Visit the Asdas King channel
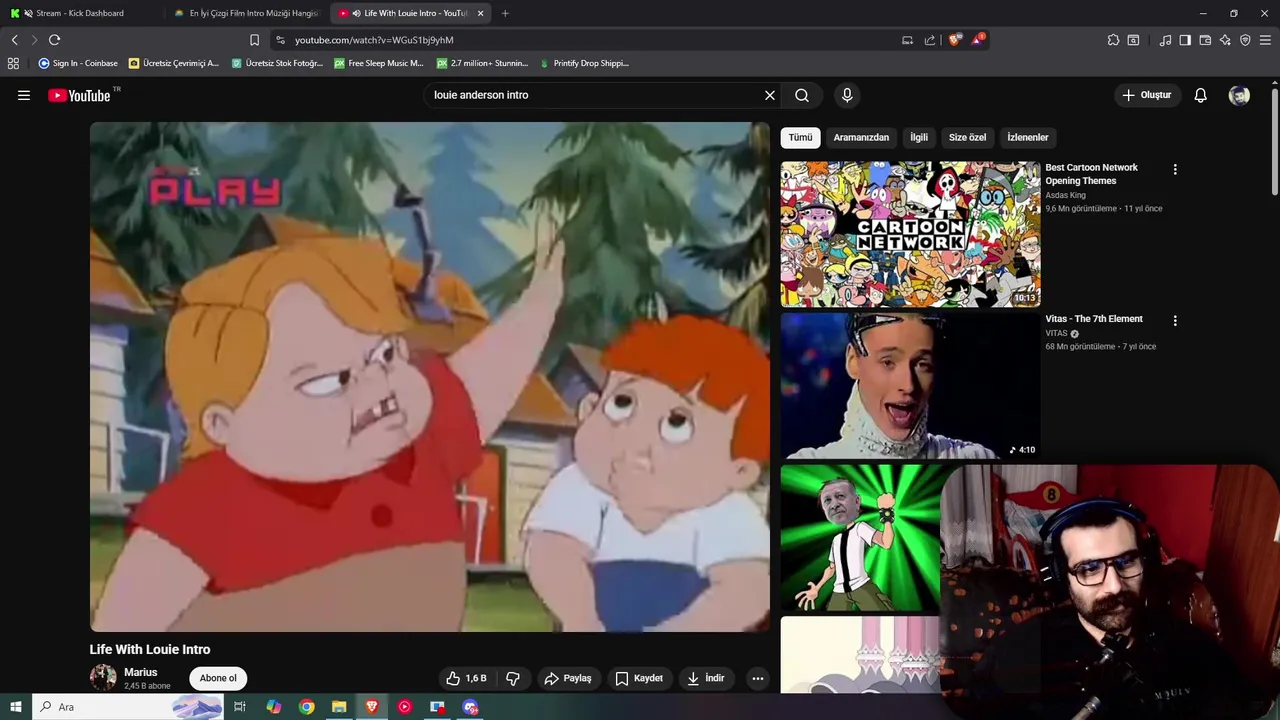Viewport: 1280px width, 720px height. [1065, 195]
